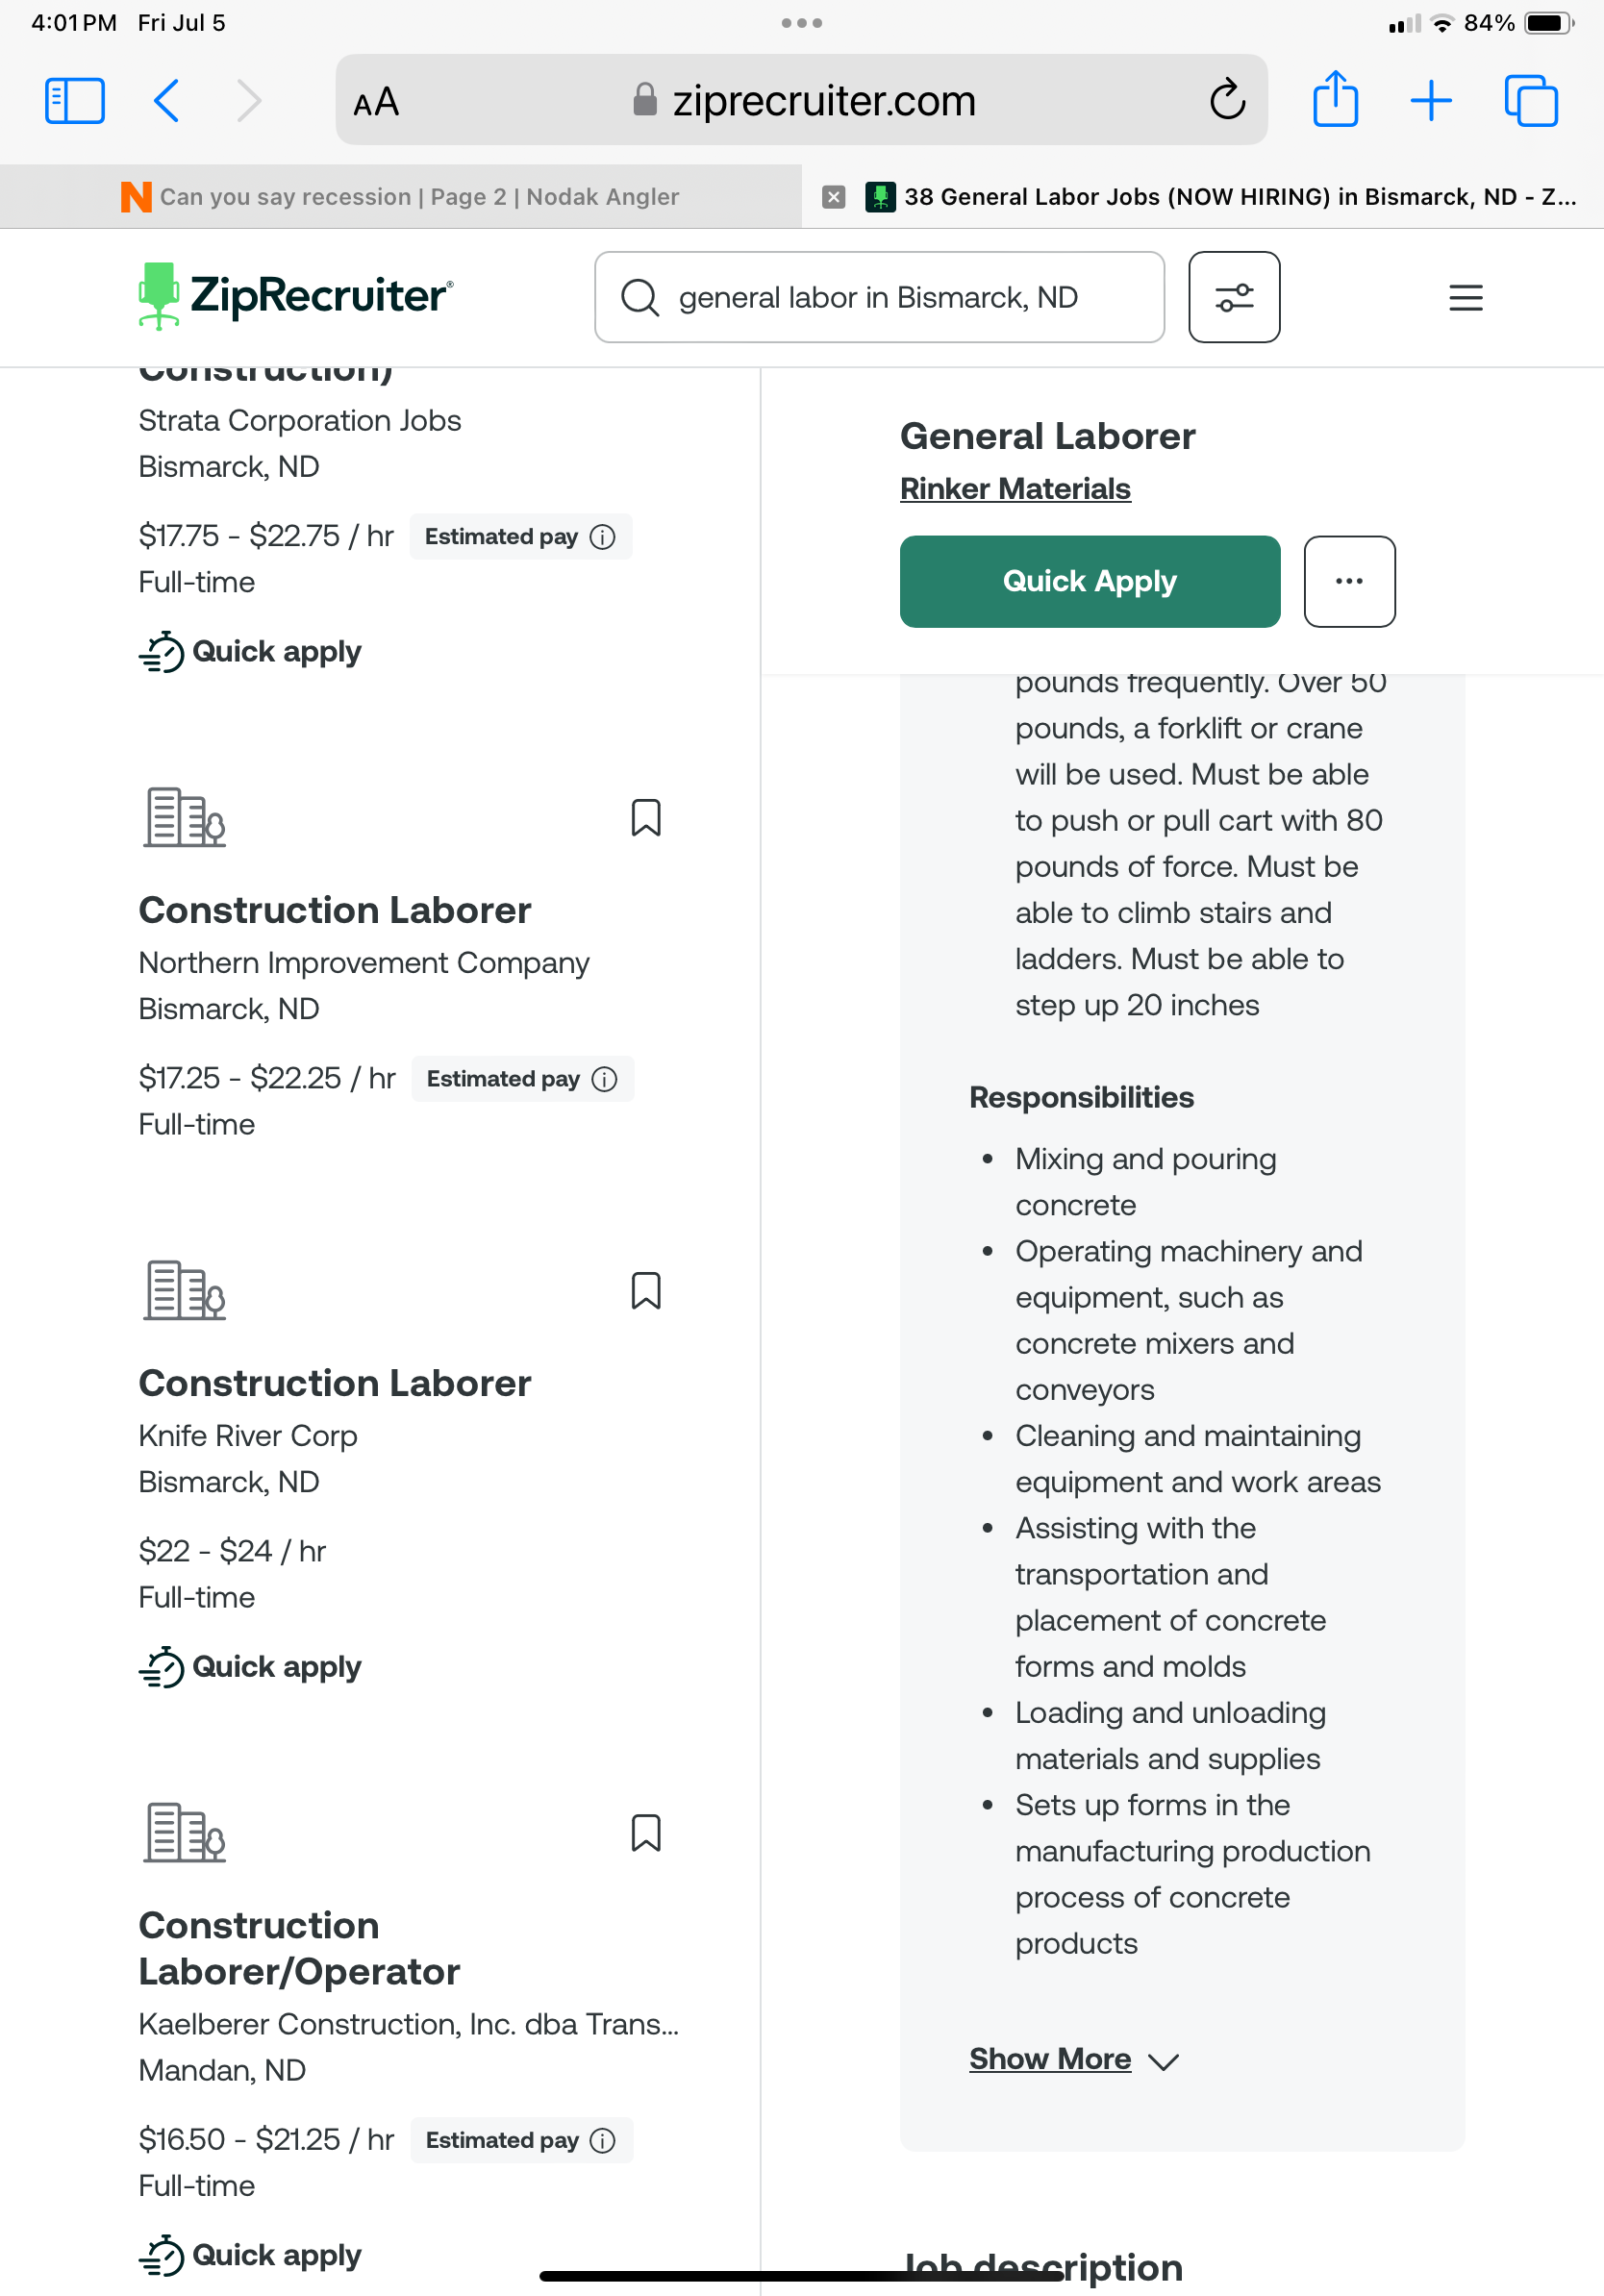Reload the ziprecruiter.com page
Viewport: 1604px width, 2296px height.
pos(1227,101)
